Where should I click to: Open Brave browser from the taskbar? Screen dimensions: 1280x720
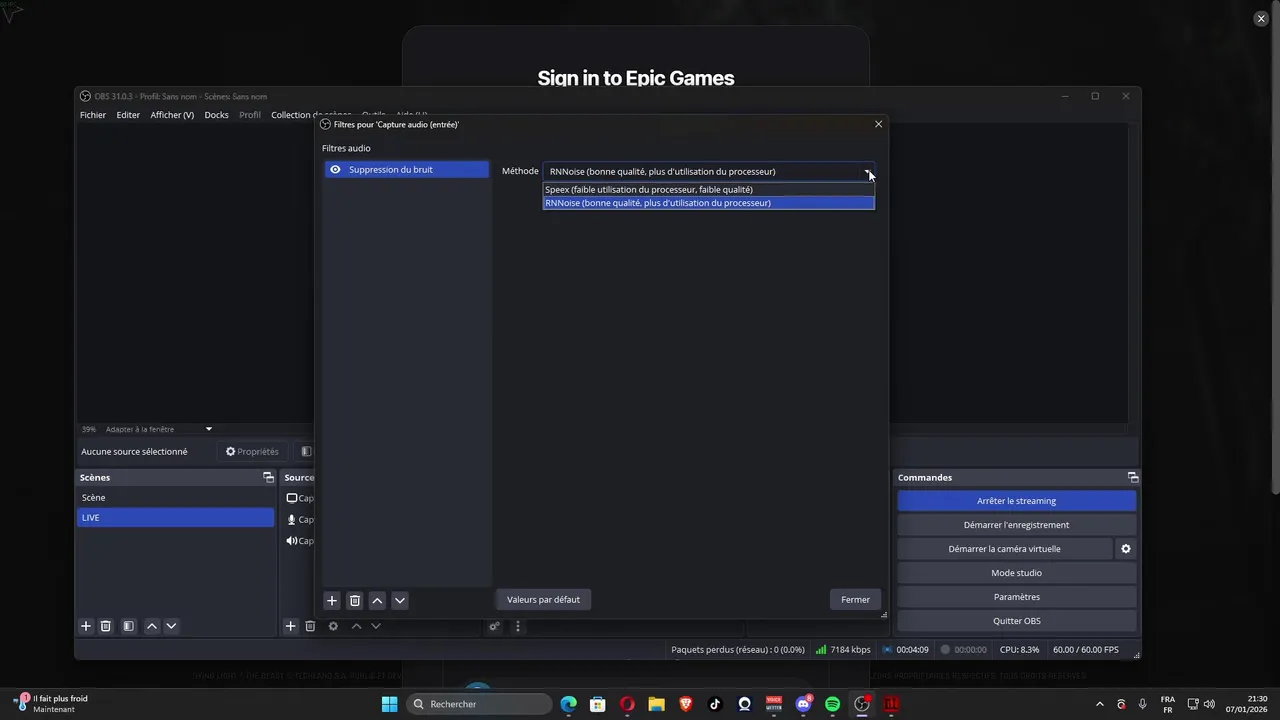(x=686, y=704)
